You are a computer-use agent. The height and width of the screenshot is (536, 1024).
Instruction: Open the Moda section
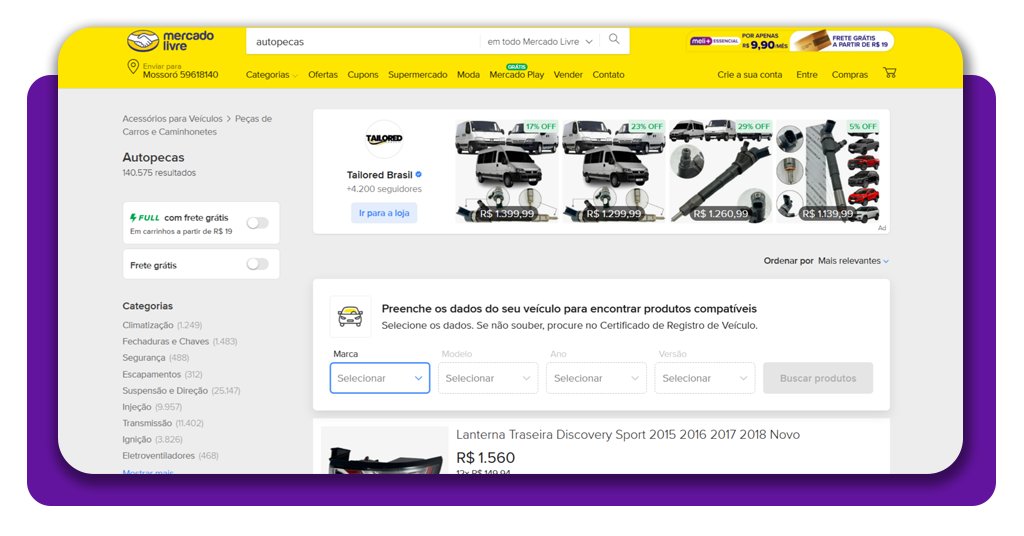click(468, 75)
